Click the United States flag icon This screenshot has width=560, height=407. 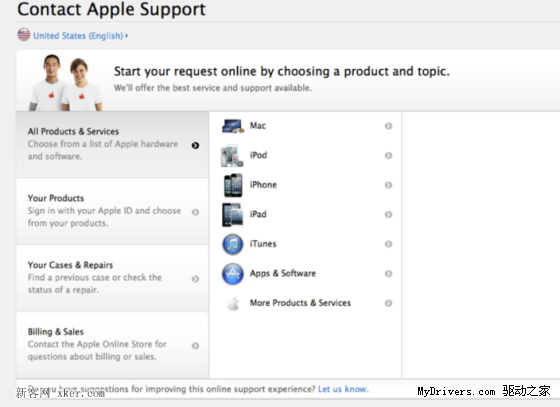pyautogui.click(x=24, y=35)
